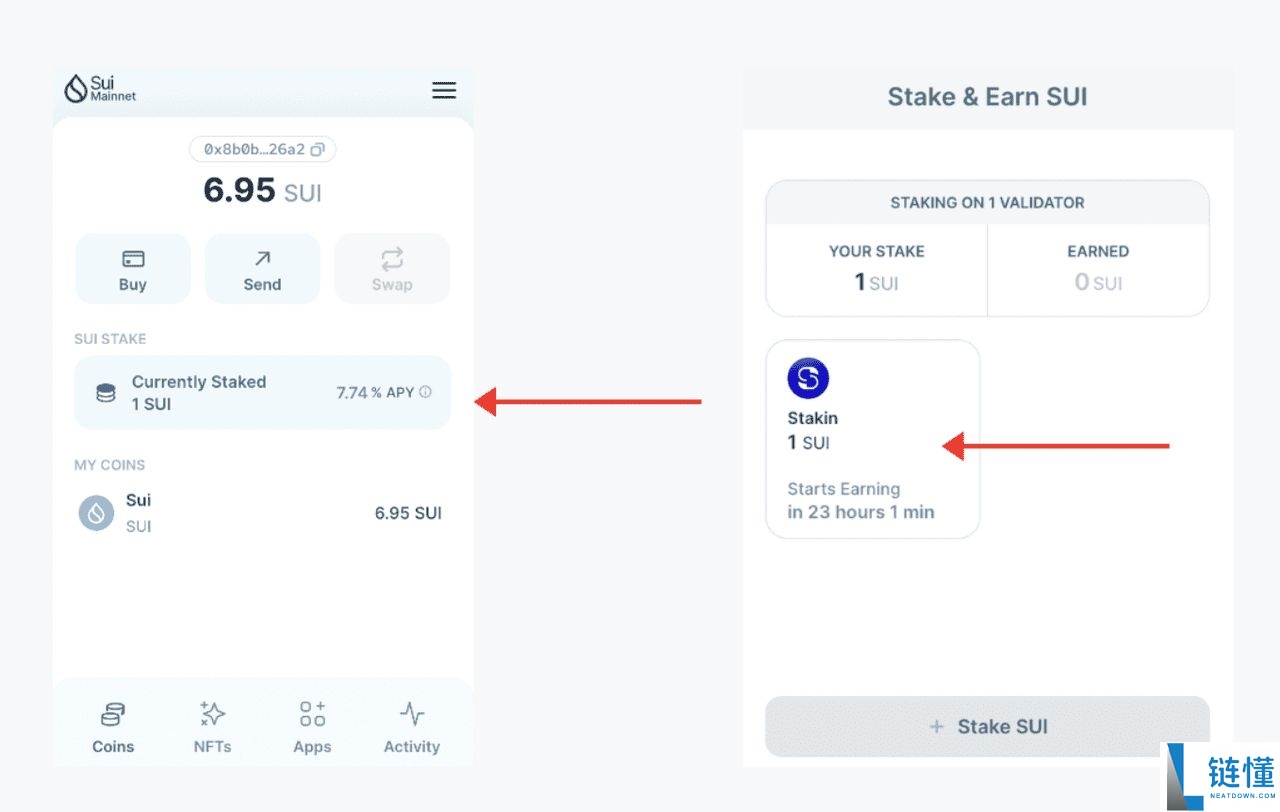This screenshot has height=812, width=1280.
Task: Click the Sui logo icon
Action: point(76,90)
